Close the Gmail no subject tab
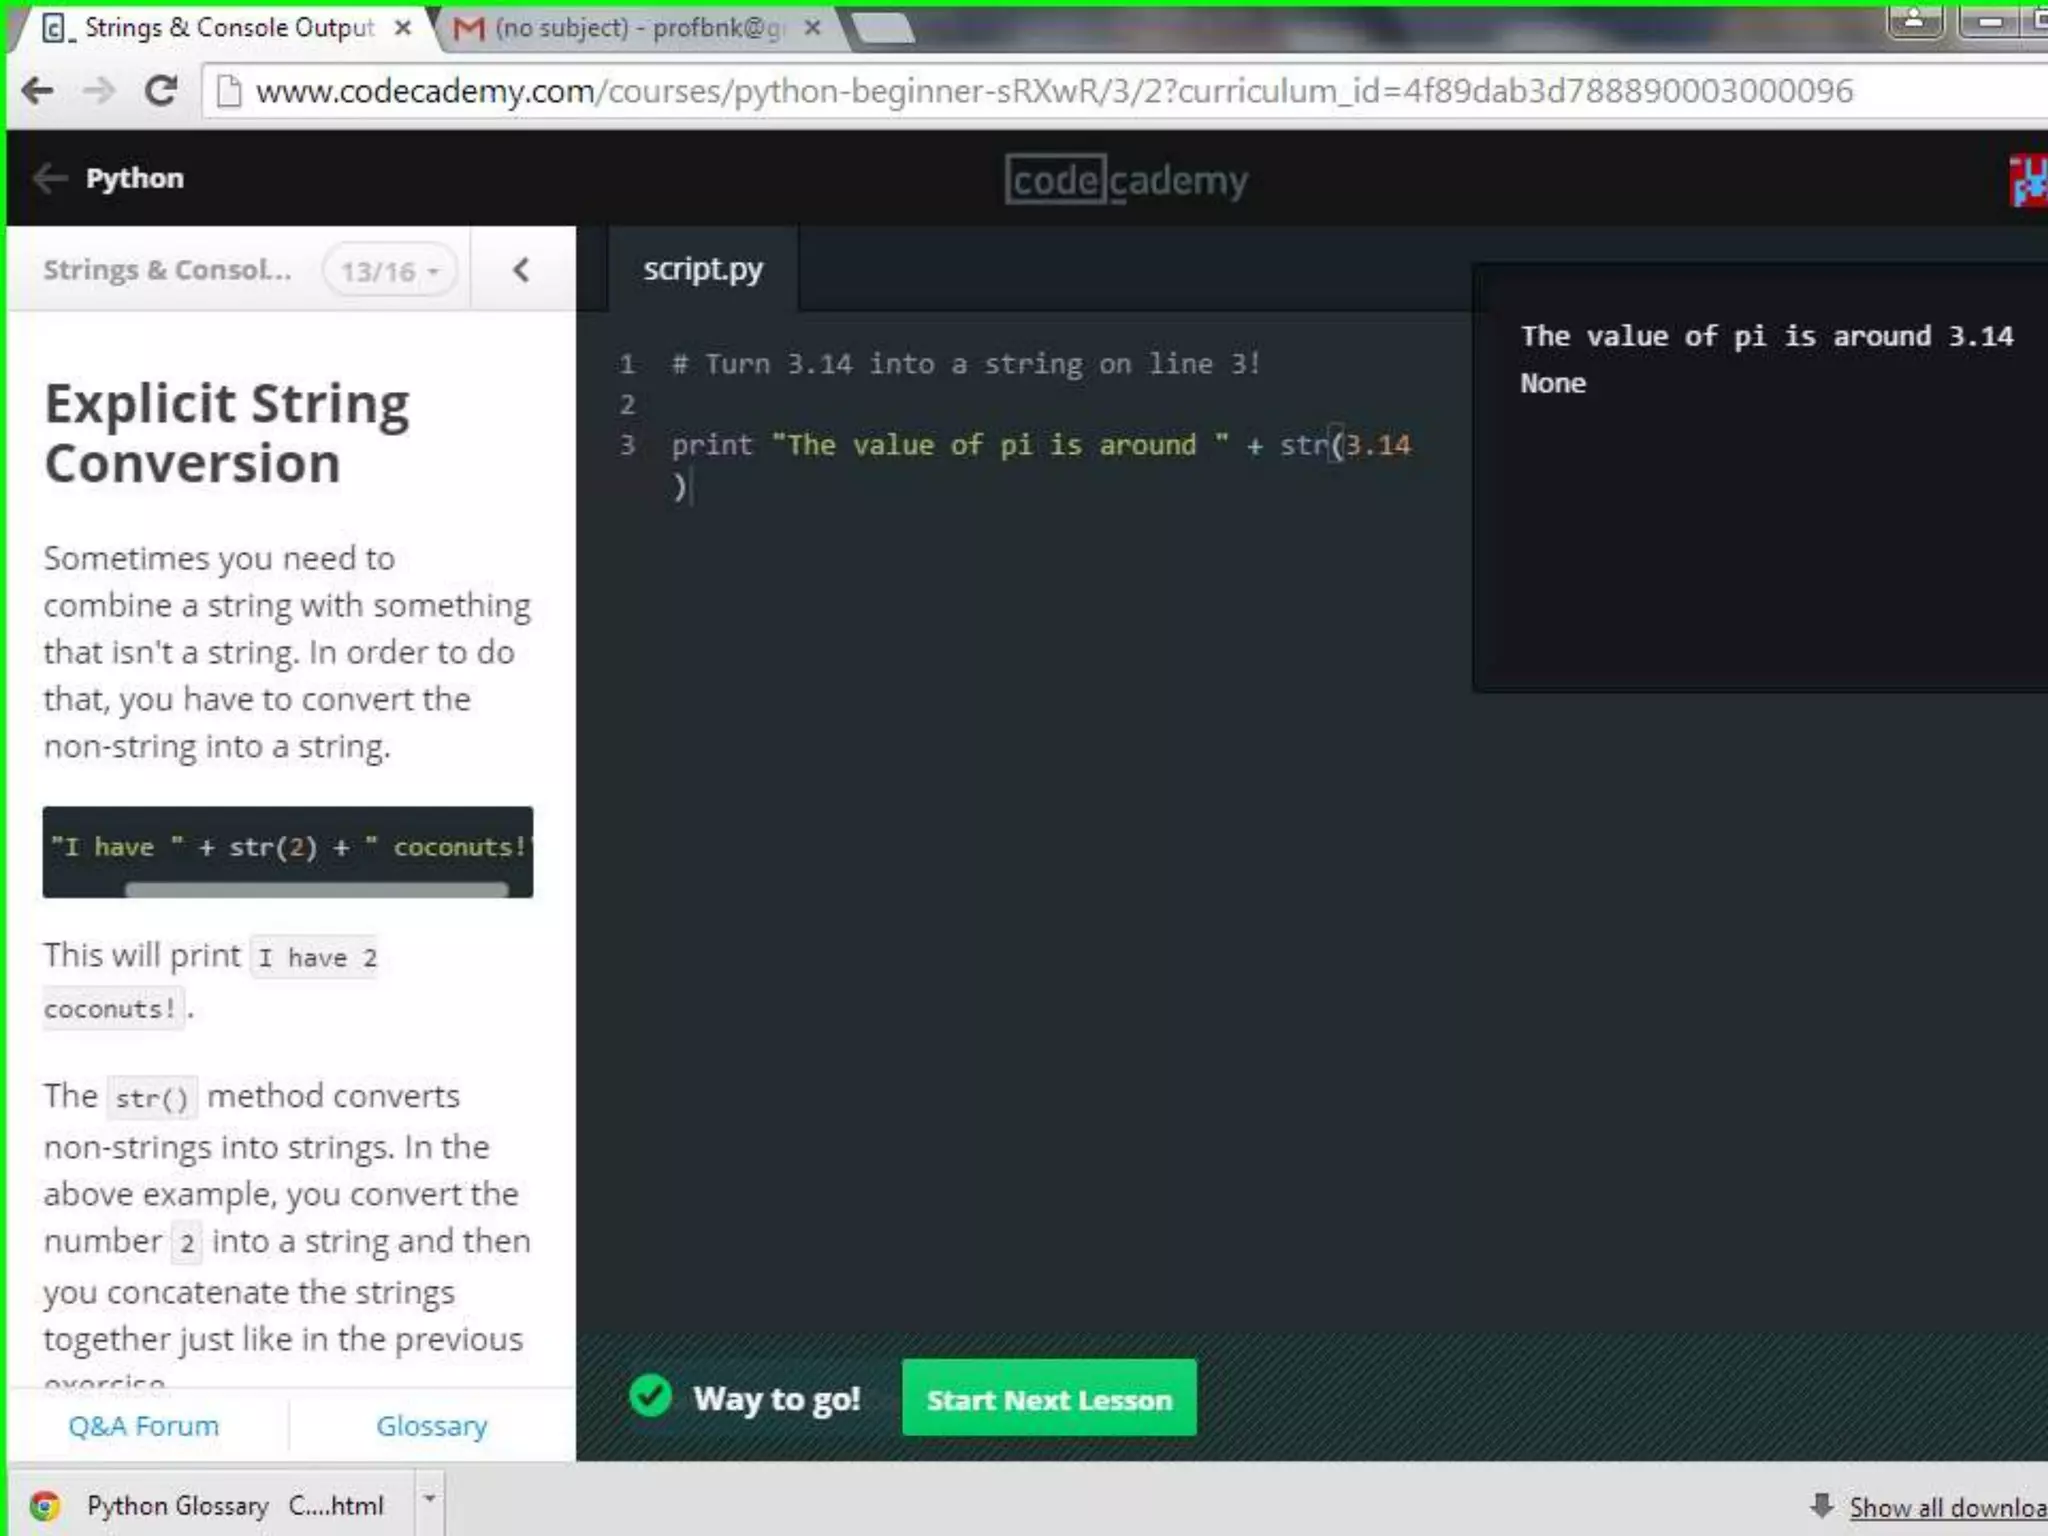The height and width of the screenshot is (1536, 2048). click(813, 28)
